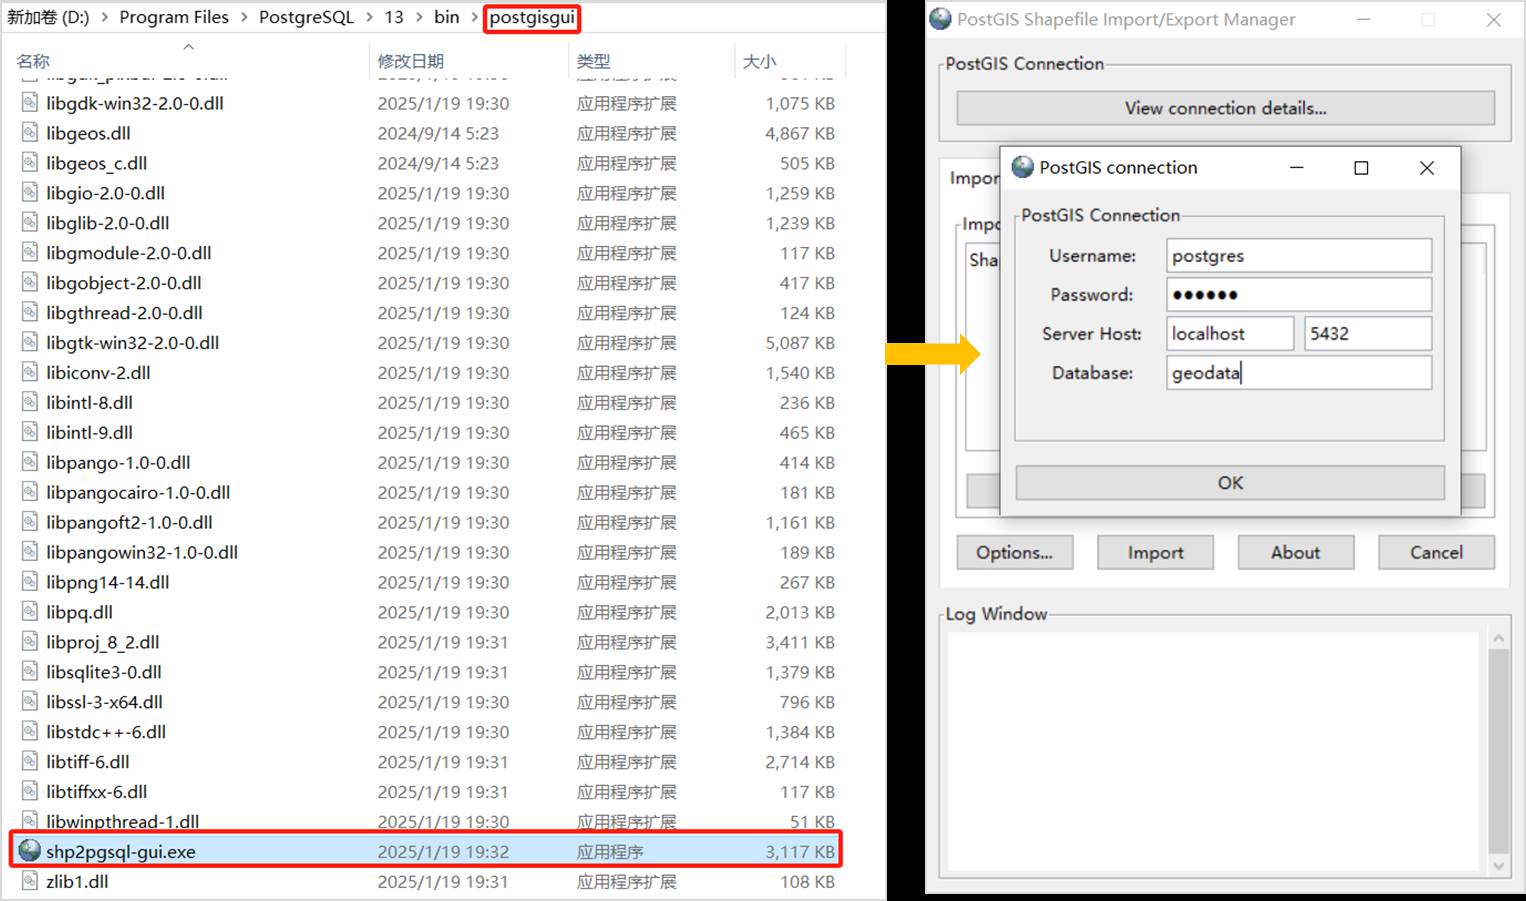Sort files by the 大小 column header

(759, 62)
